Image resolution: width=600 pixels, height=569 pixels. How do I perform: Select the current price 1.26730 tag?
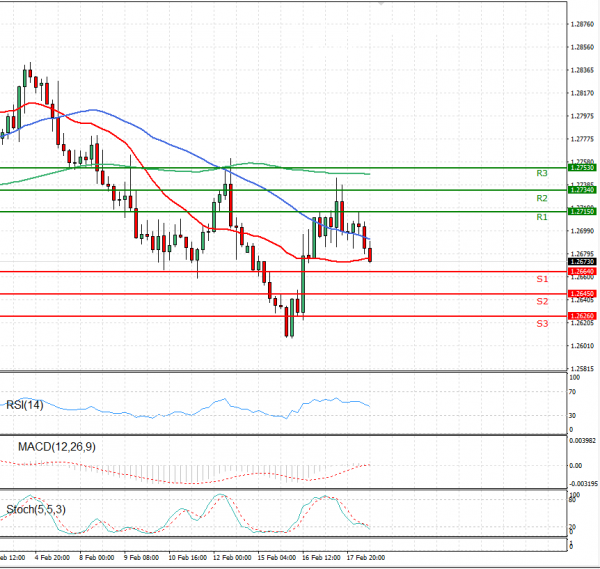[582, 262]
